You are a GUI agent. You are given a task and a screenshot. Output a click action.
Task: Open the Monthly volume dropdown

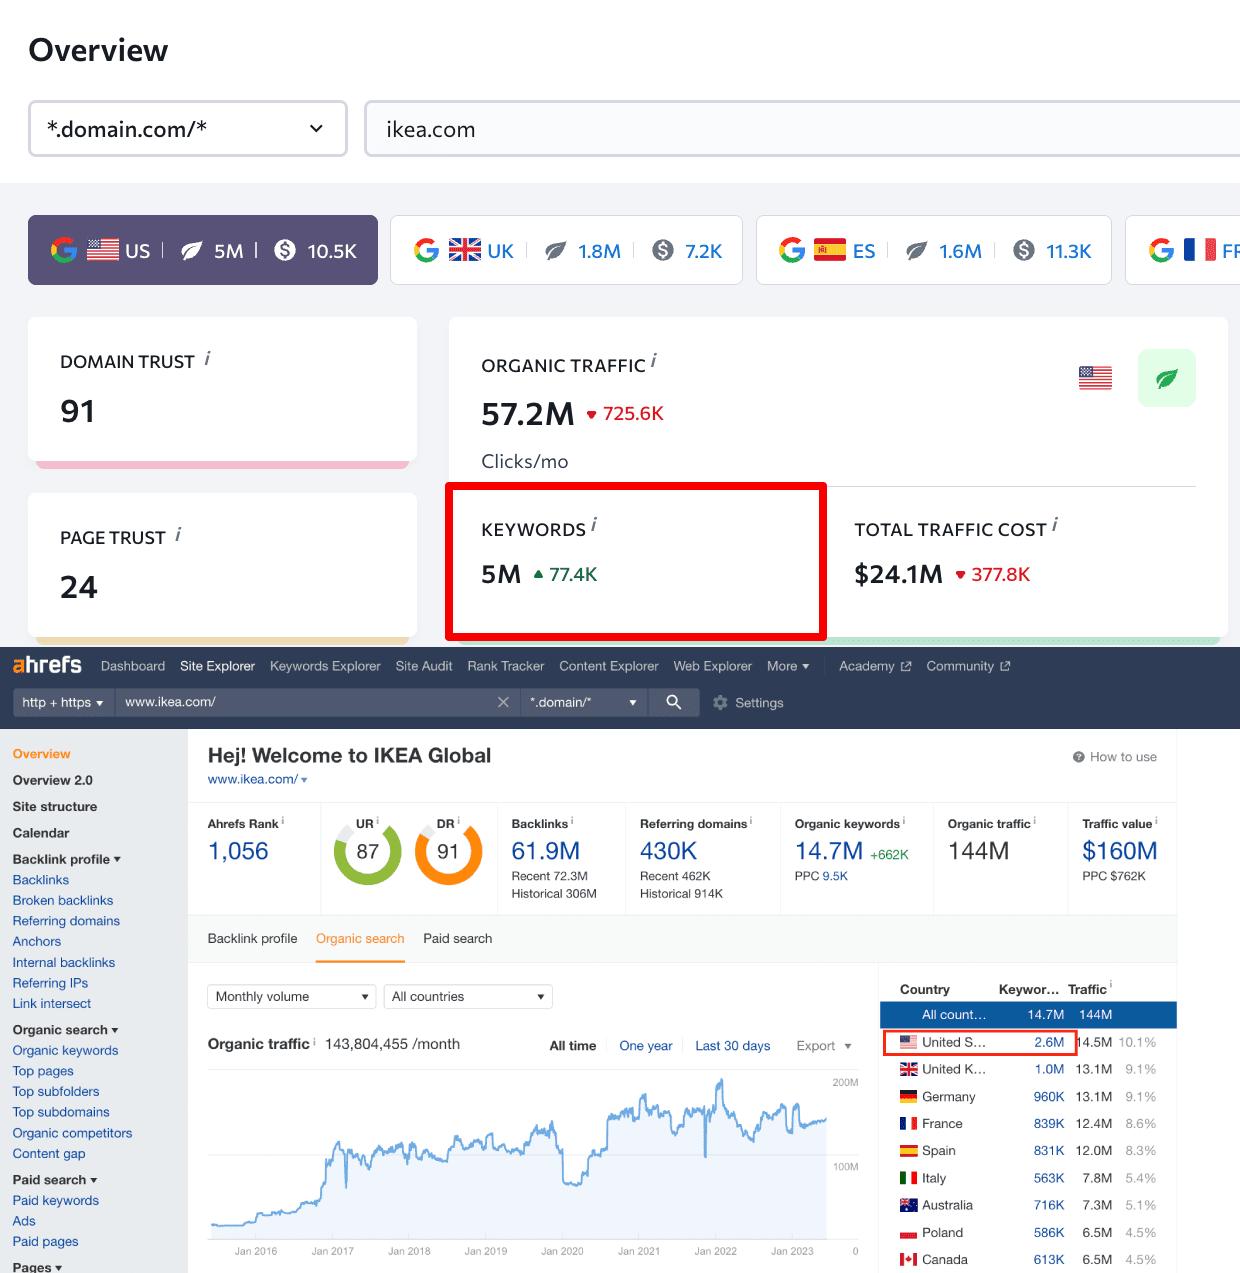click(292, 996)
